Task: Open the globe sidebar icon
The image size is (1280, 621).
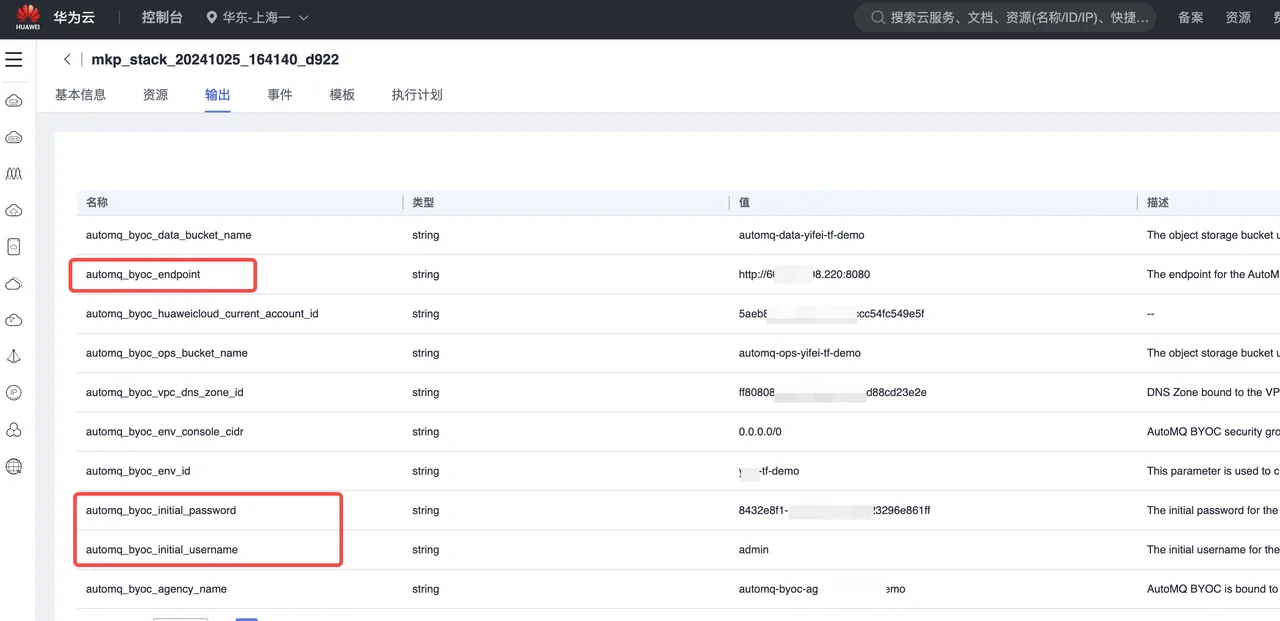Action: pyautogui.click(x=14, y=466)
